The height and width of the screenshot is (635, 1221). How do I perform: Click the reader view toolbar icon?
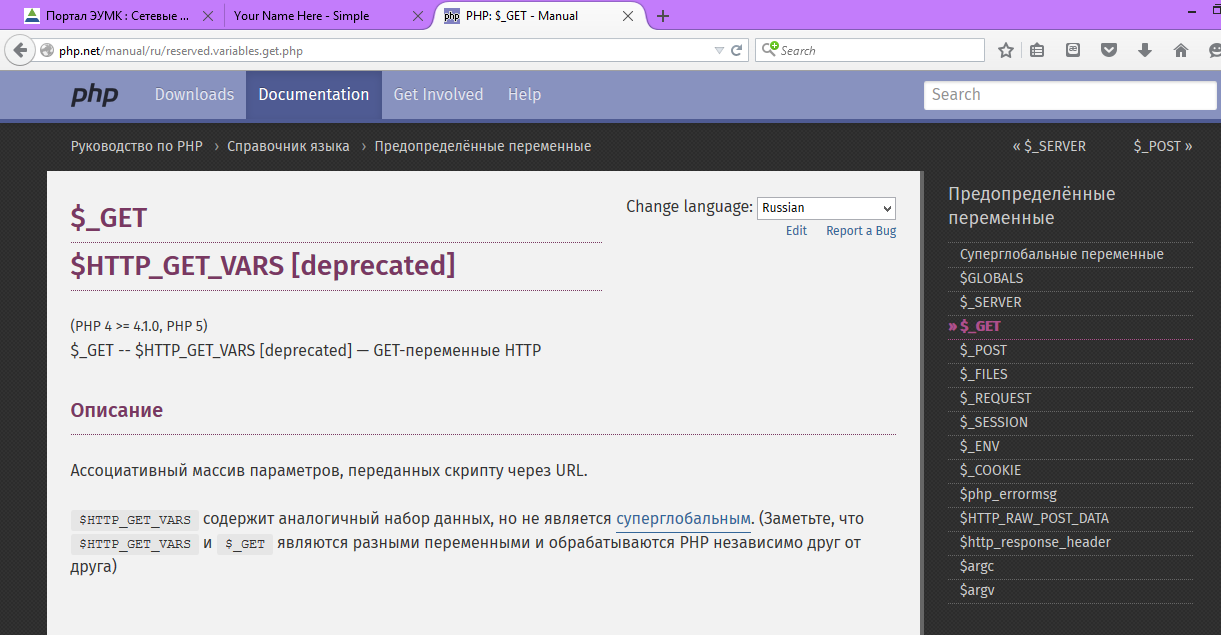click(1073, 50)
